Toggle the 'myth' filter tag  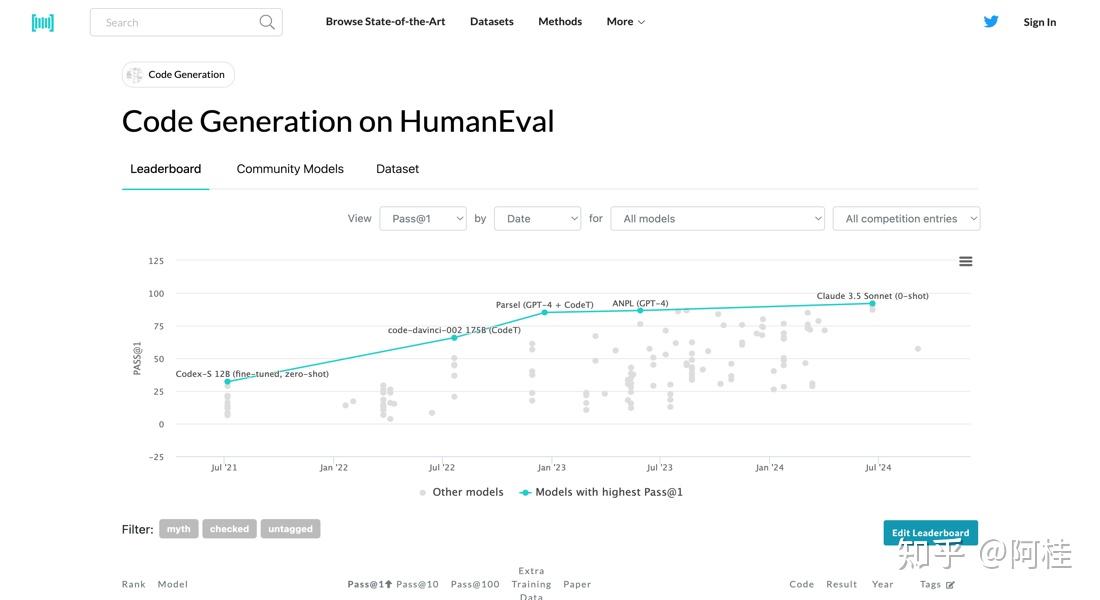pyautogui.click(x=178, y=529)
